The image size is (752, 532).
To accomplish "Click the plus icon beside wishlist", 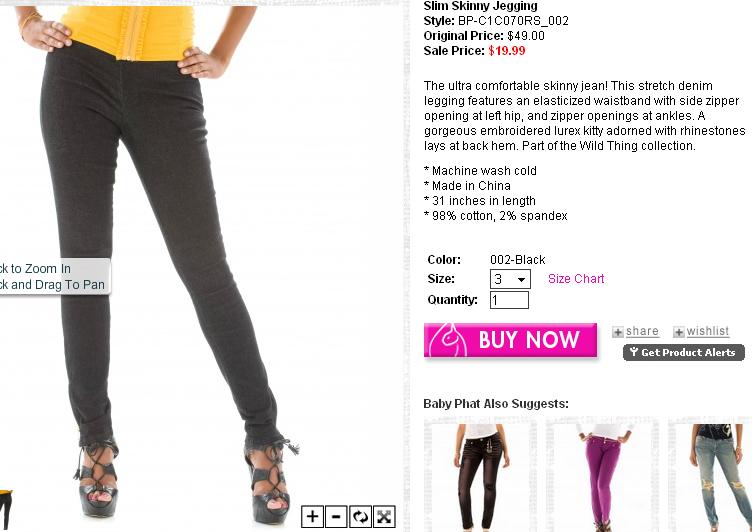I will tap(679, 332).
